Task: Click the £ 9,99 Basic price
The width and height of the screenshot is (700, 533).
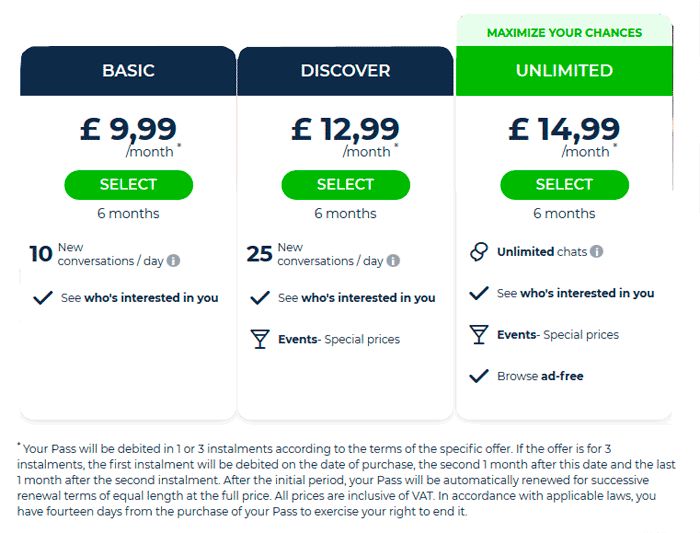Action: tap(129, 129)
